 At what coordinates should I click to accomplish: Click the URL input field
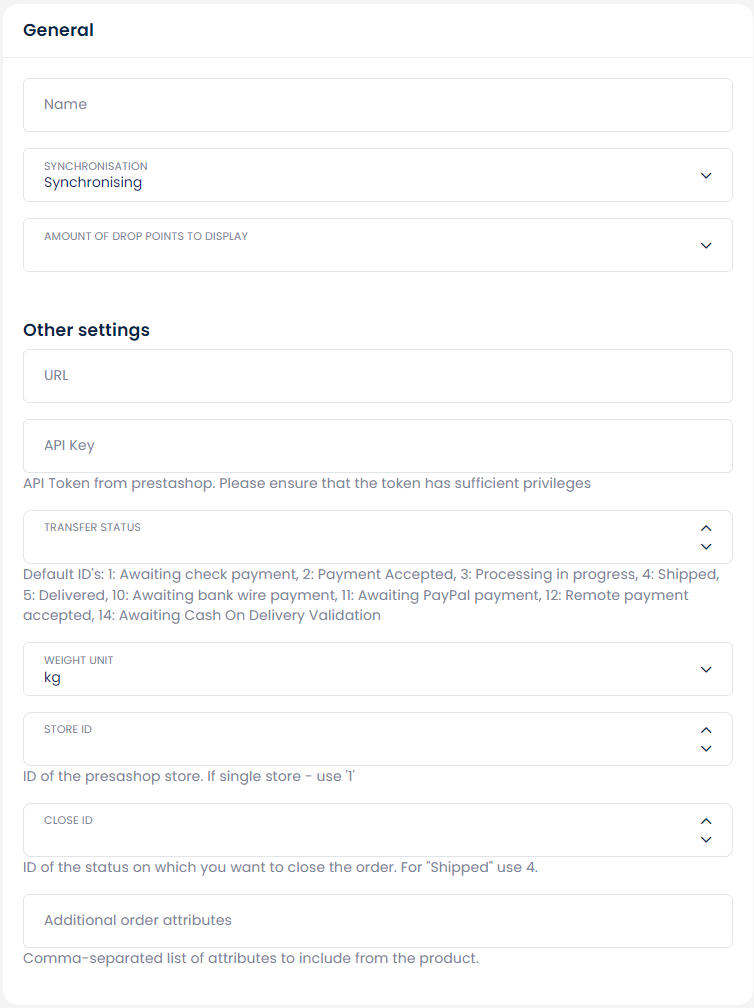point(377,376)
